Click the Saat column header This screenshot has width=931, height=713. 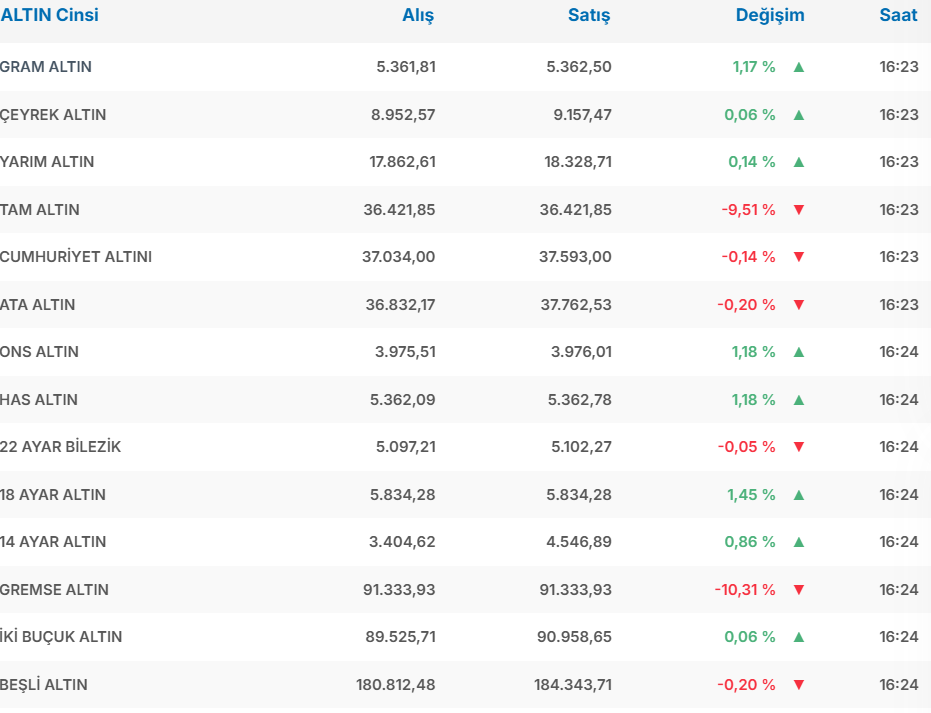(x=898, y=15)
